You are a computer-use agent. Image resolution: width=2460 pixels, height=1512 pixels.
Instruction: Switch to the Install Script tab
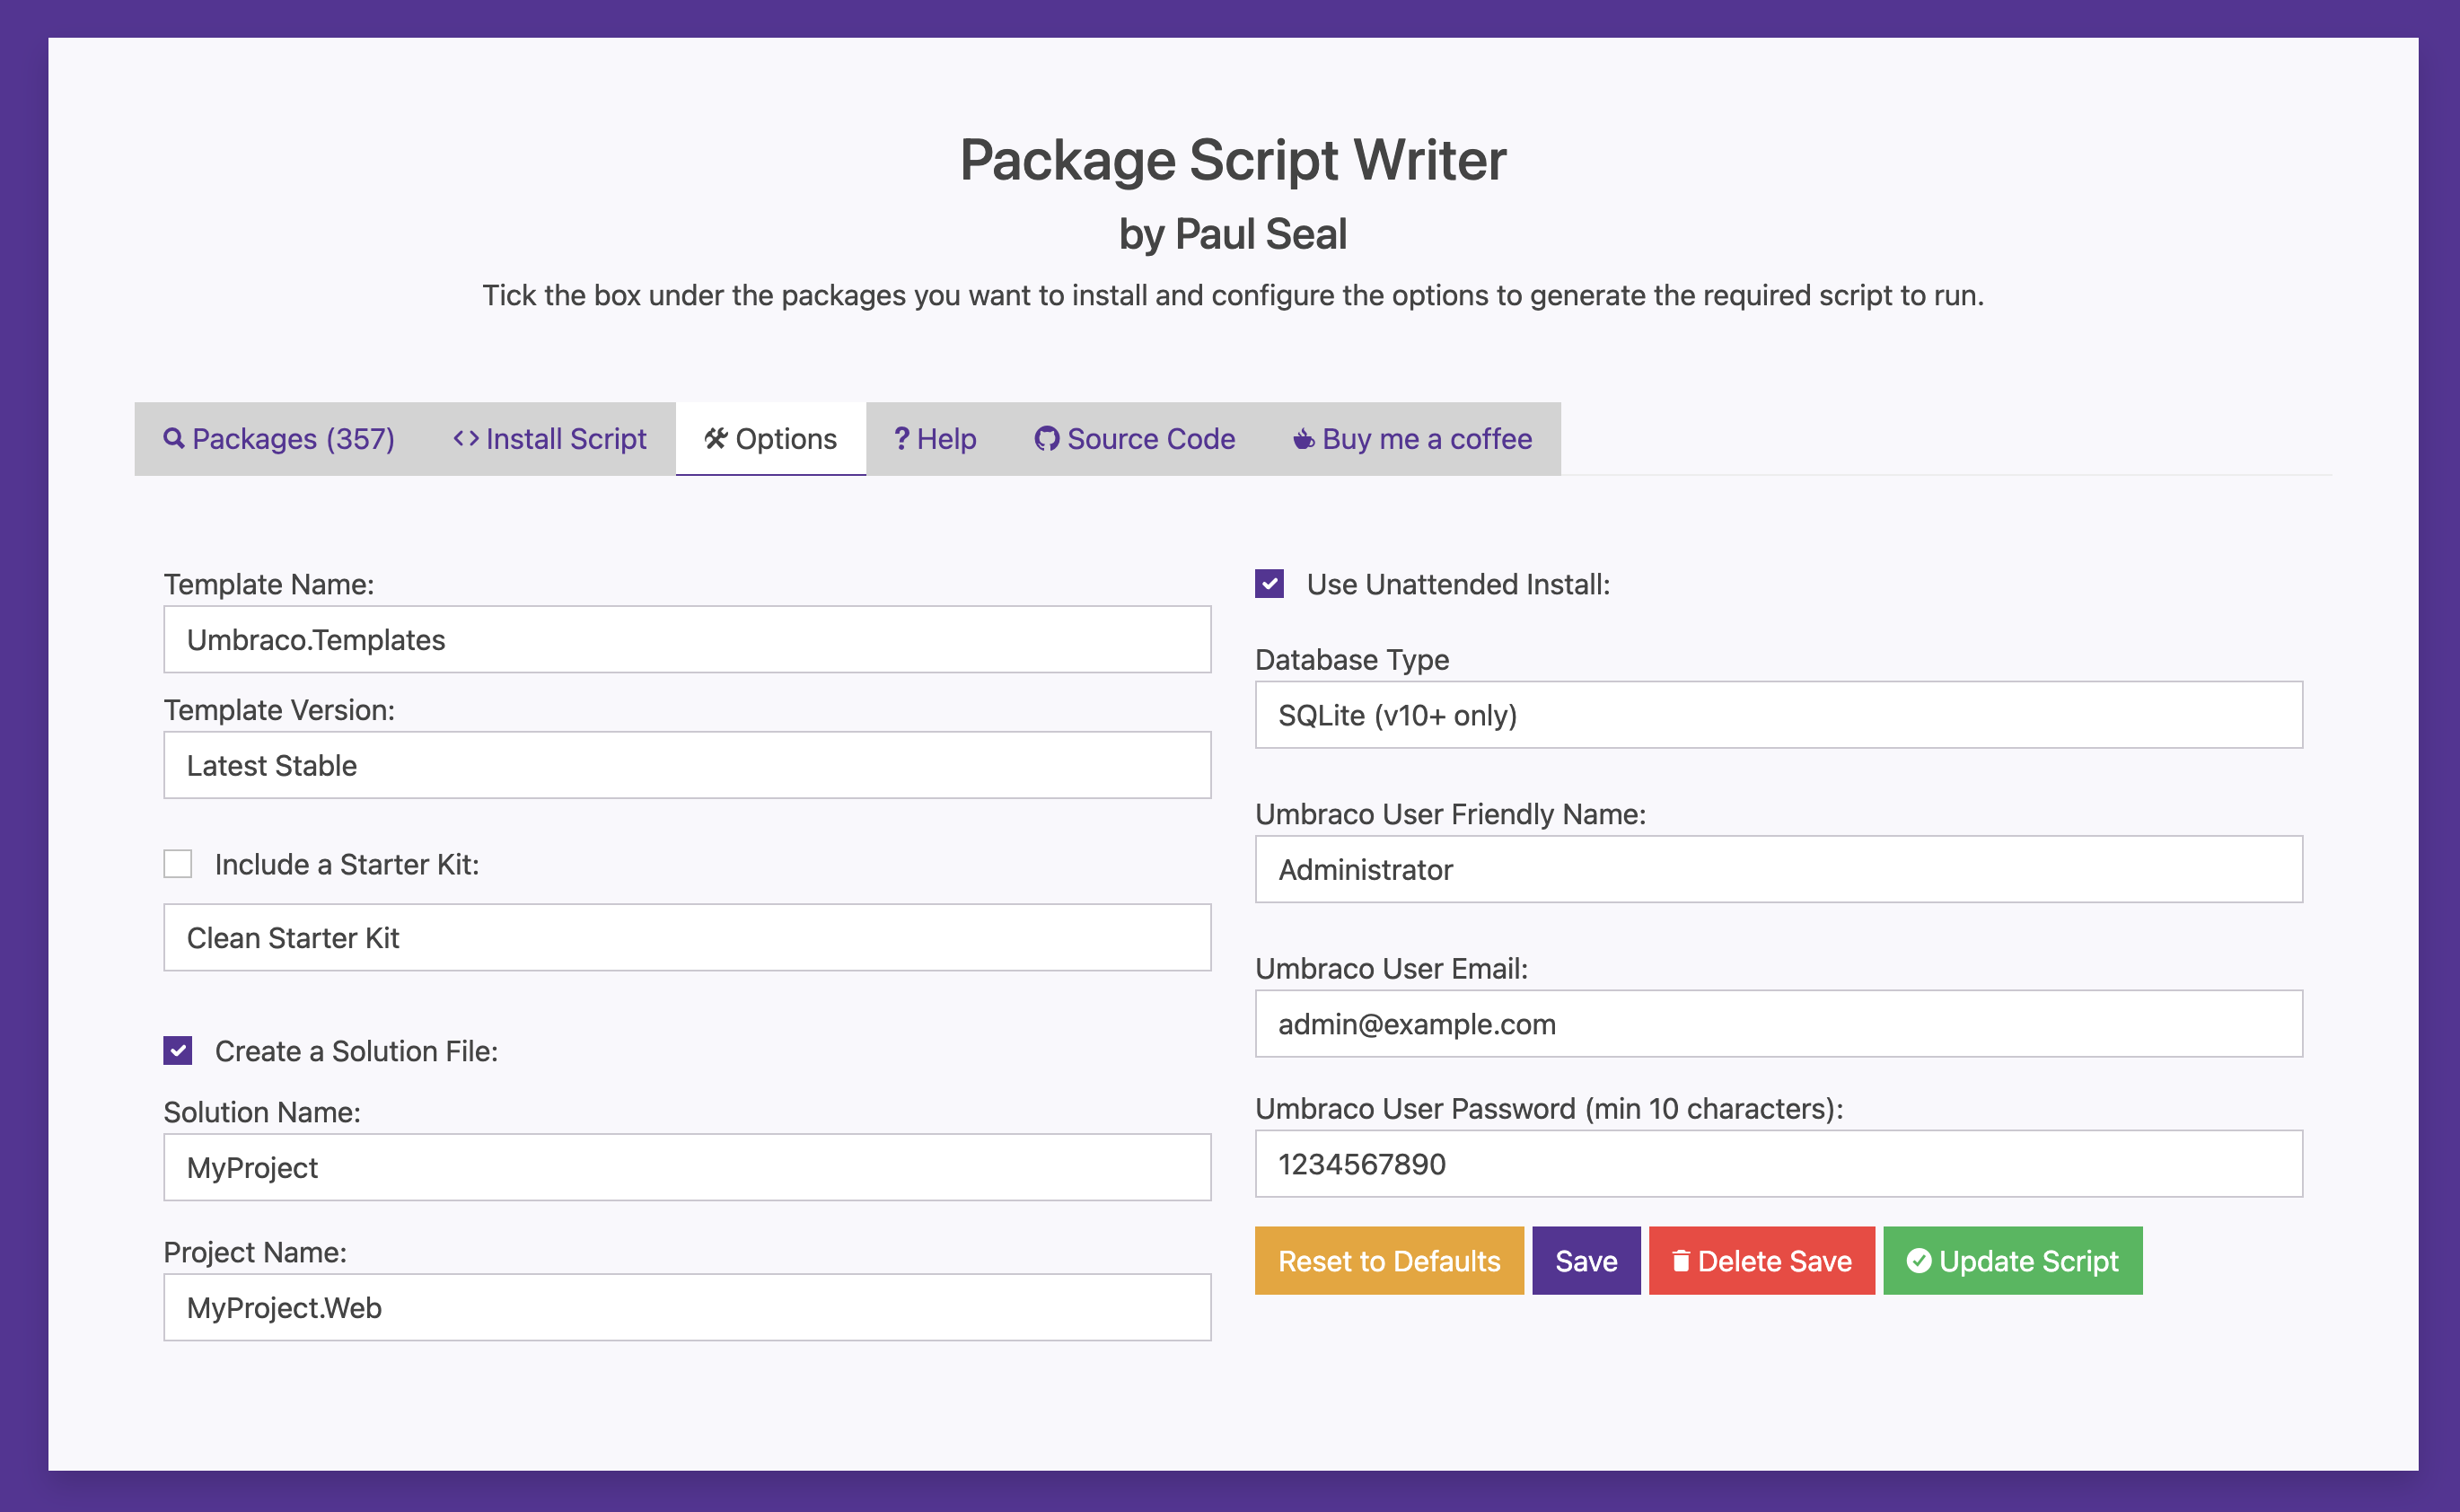pyautogui.click(x=550, y=439)
